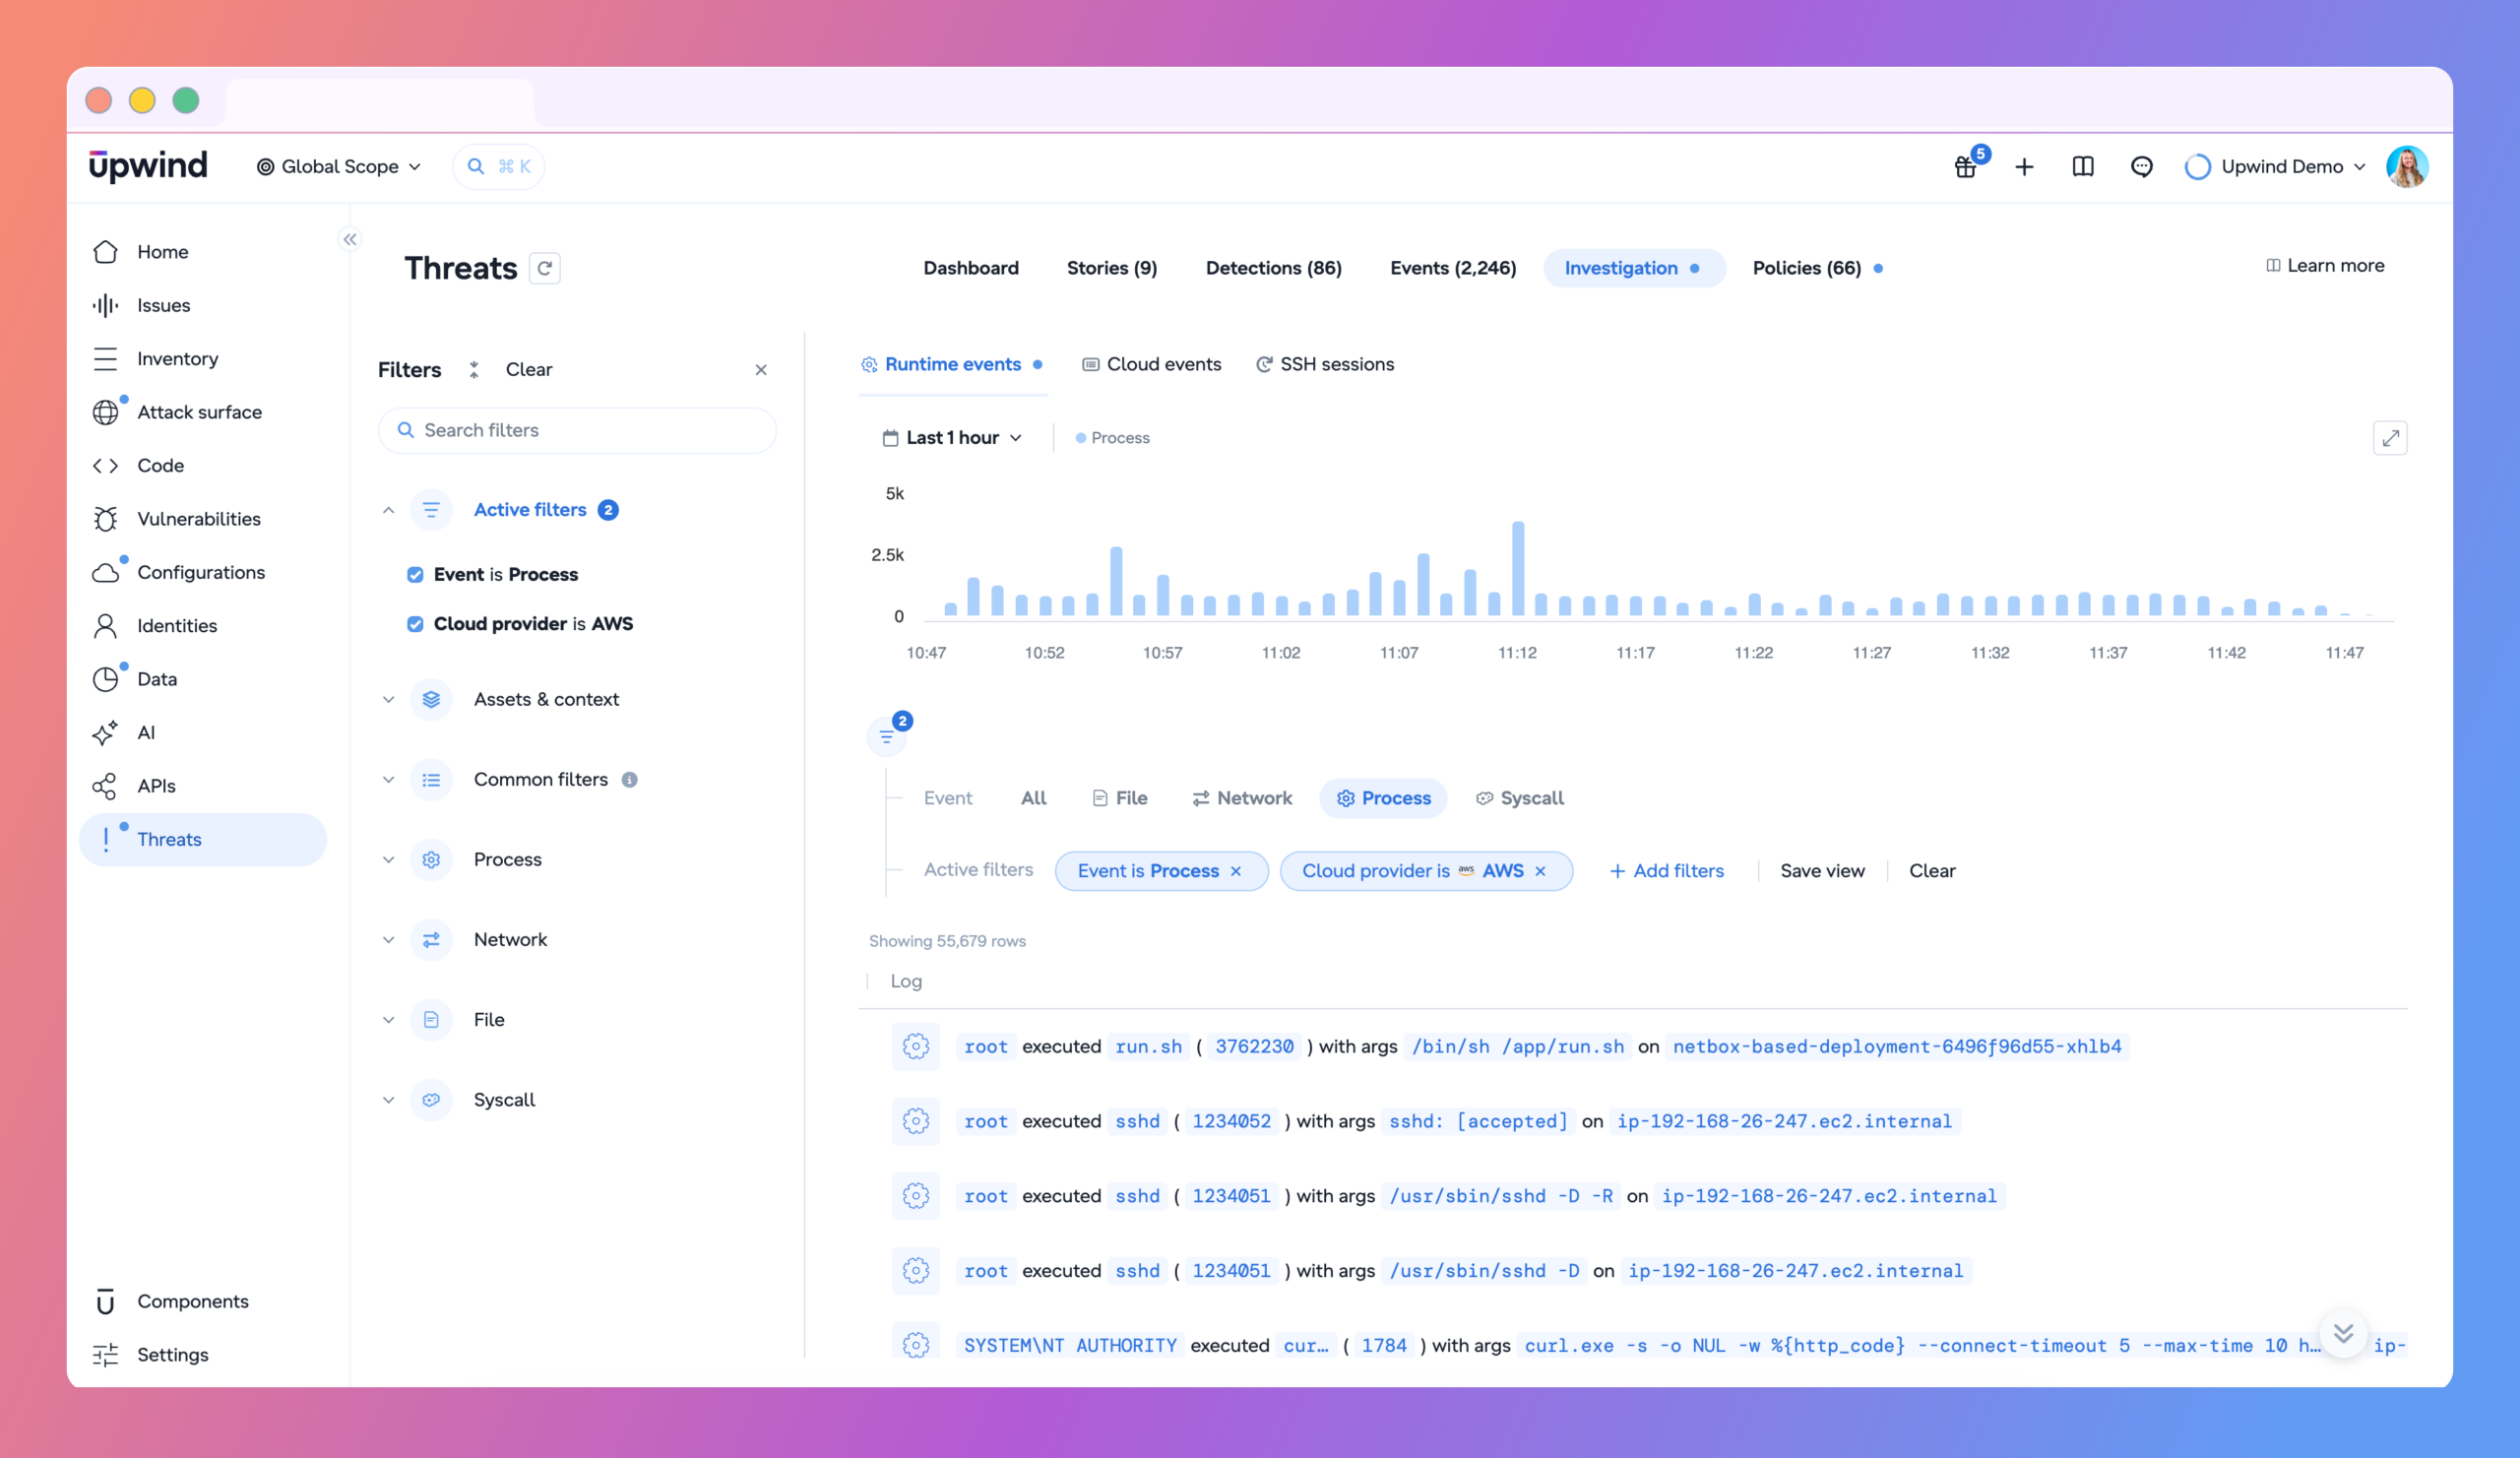Expand Assets & context filters
Viewport: 2520px width, 1458px height.
pyautogui.click(x=388, y=700)
